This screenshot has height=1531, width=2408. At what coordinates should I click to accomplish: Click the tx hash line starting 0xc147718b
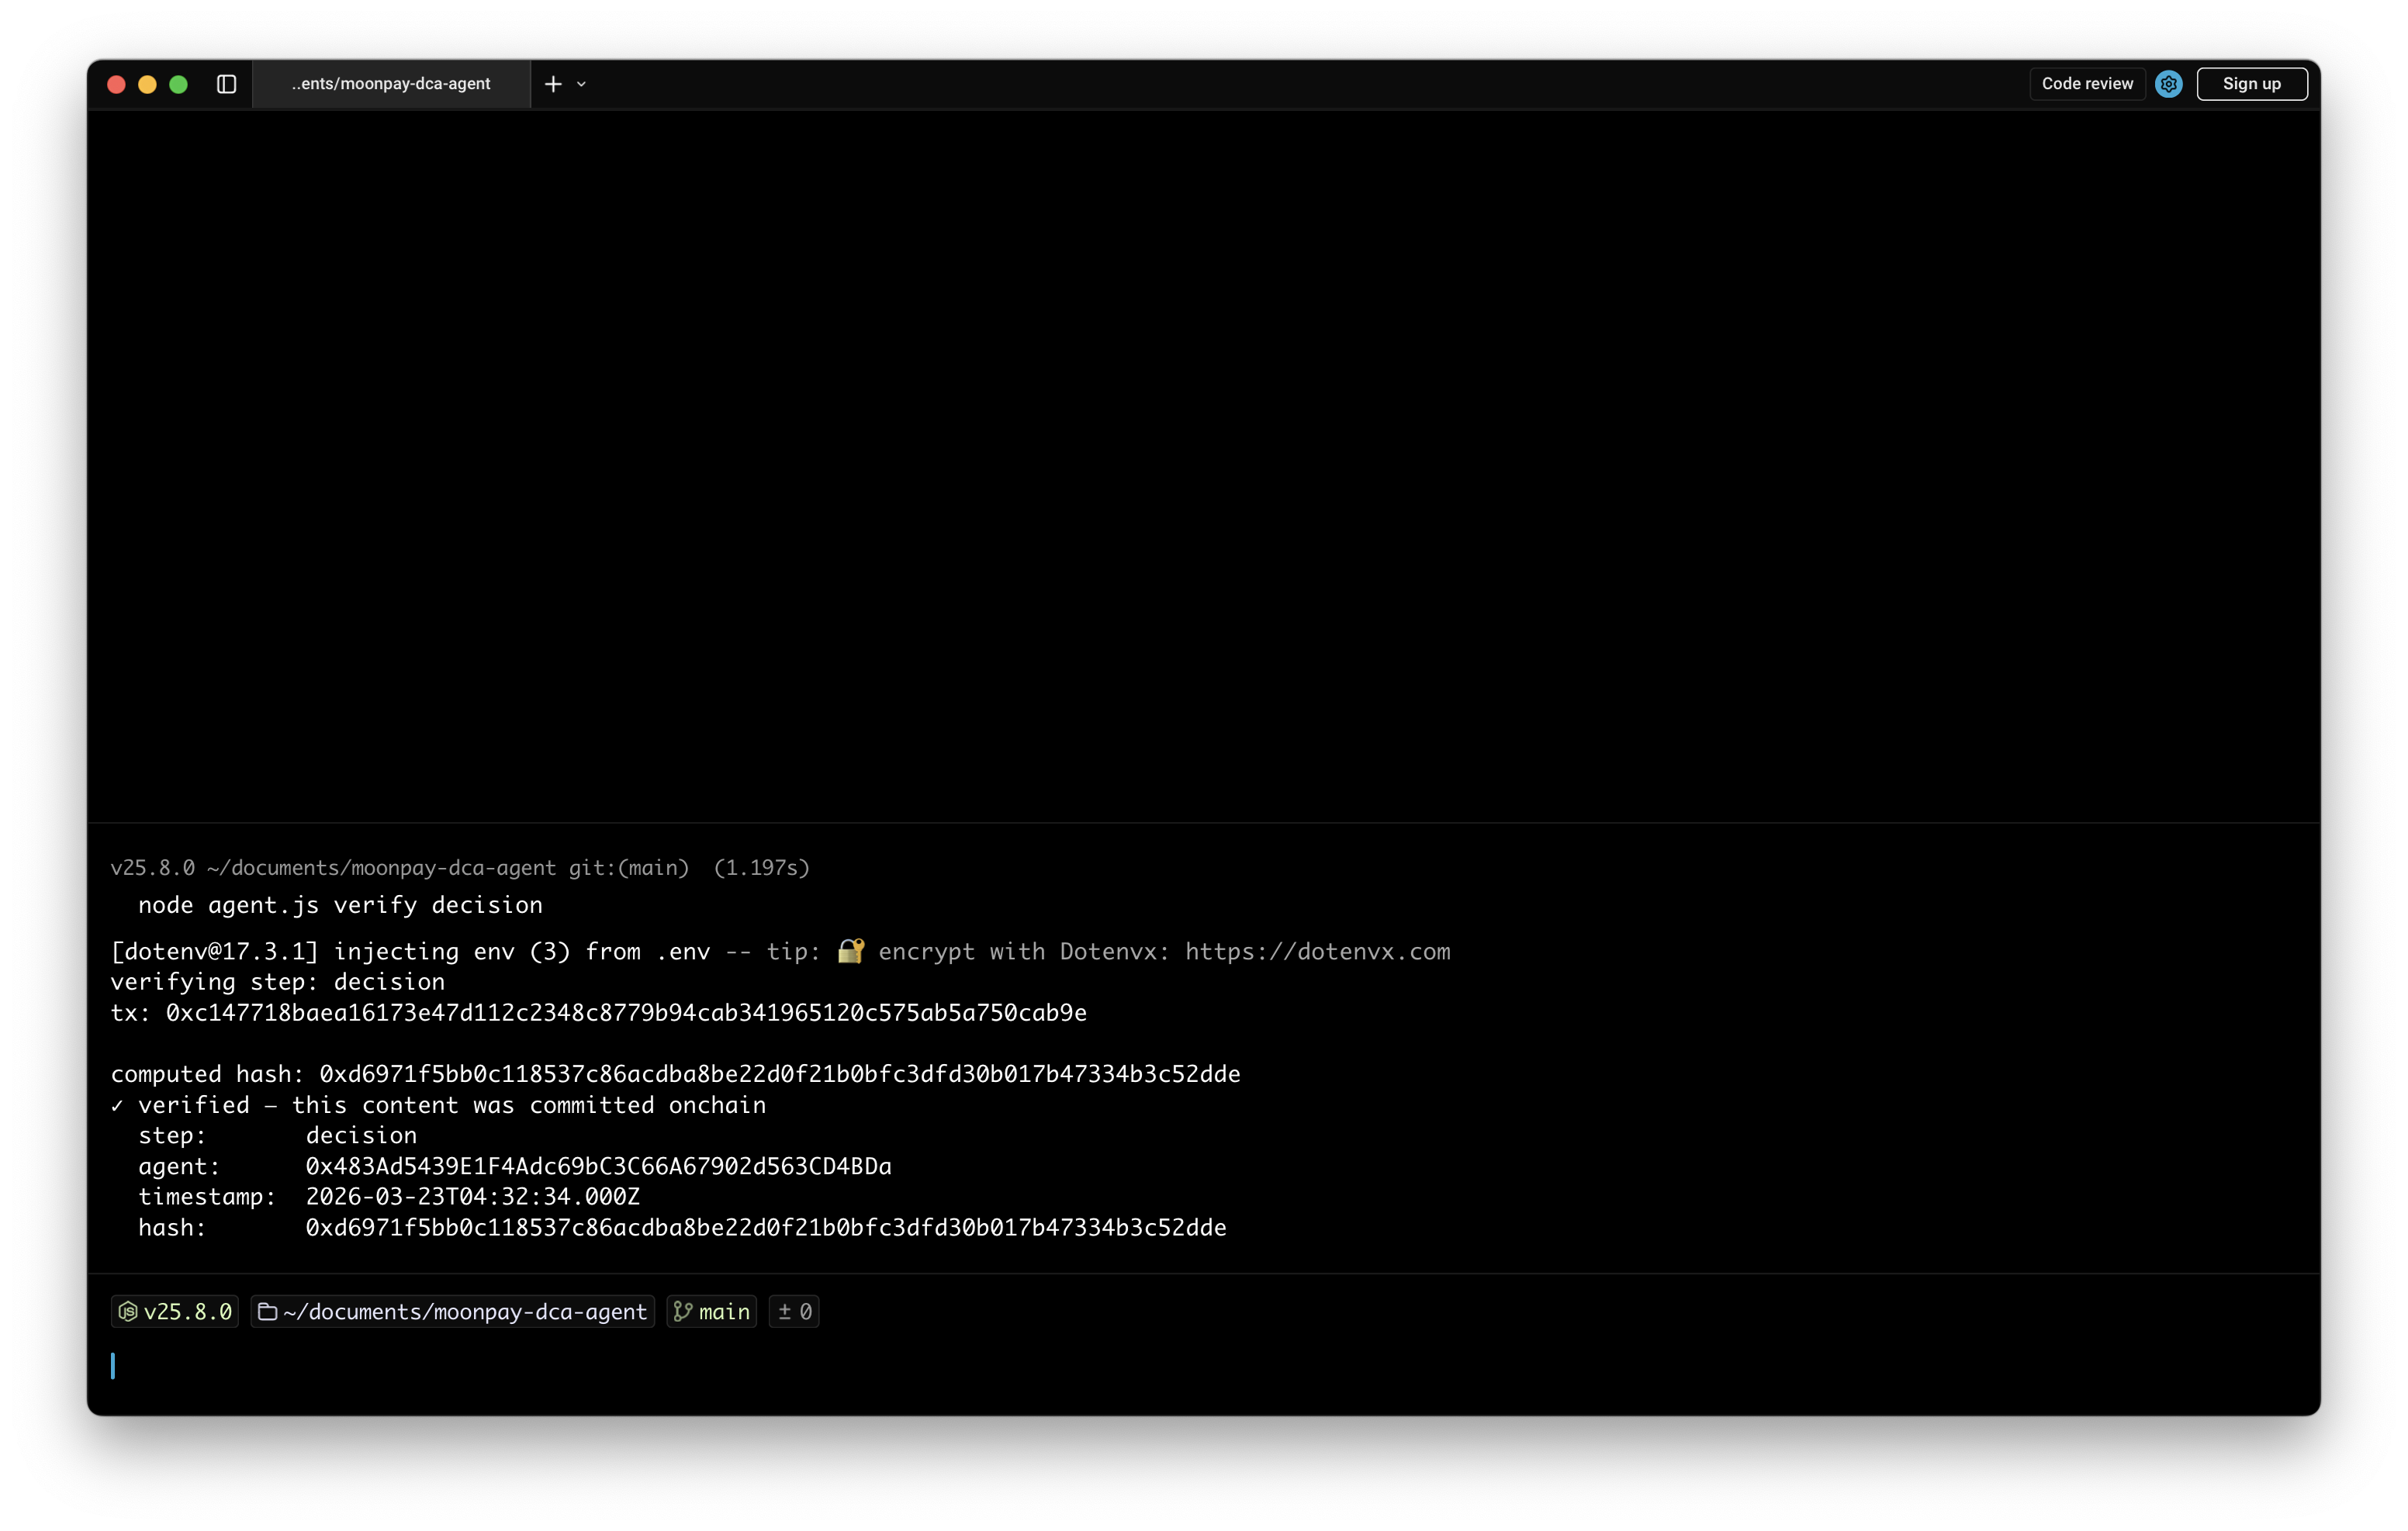tap(598, 1013)
